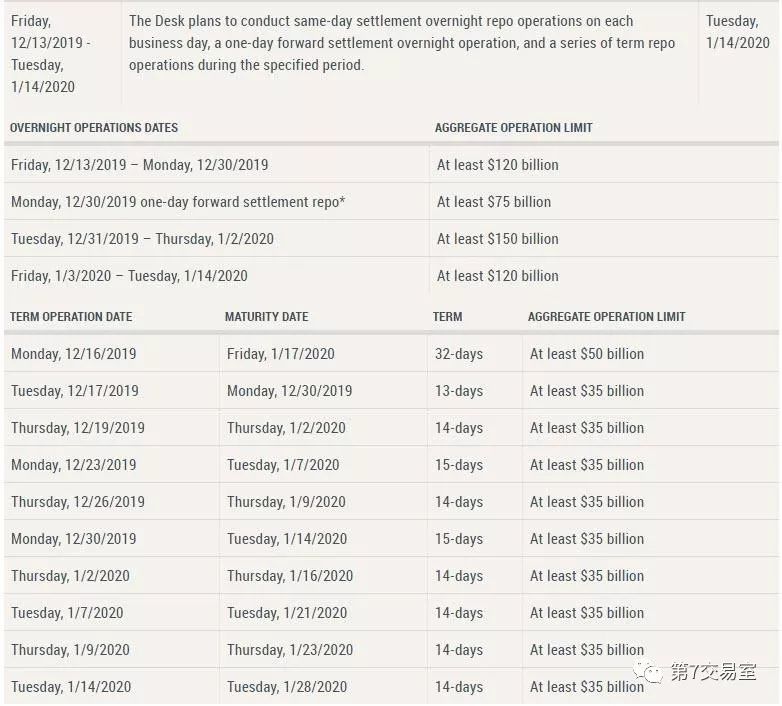Select the Term Operation Date column header
Image resolution: width=782 pixels, height=706 pixels.
coord(71,317)
